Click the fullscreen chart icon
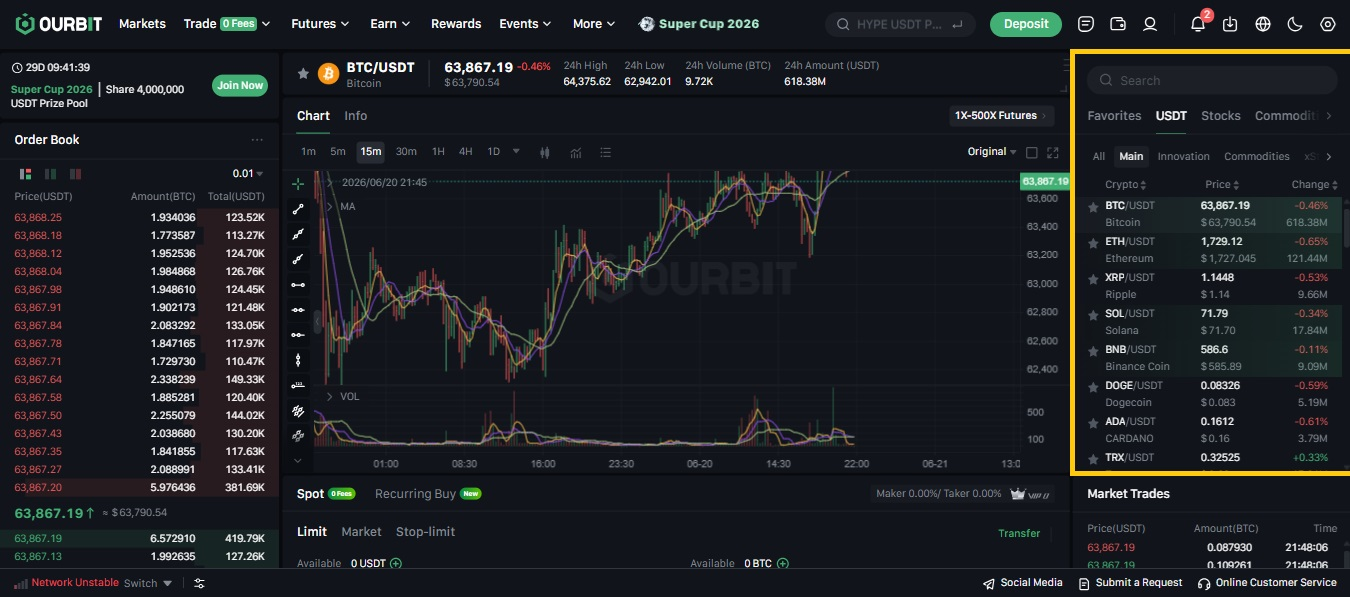Viewport: 1350px width, 597px height. pyautogui.click(x=1052, y=152)
